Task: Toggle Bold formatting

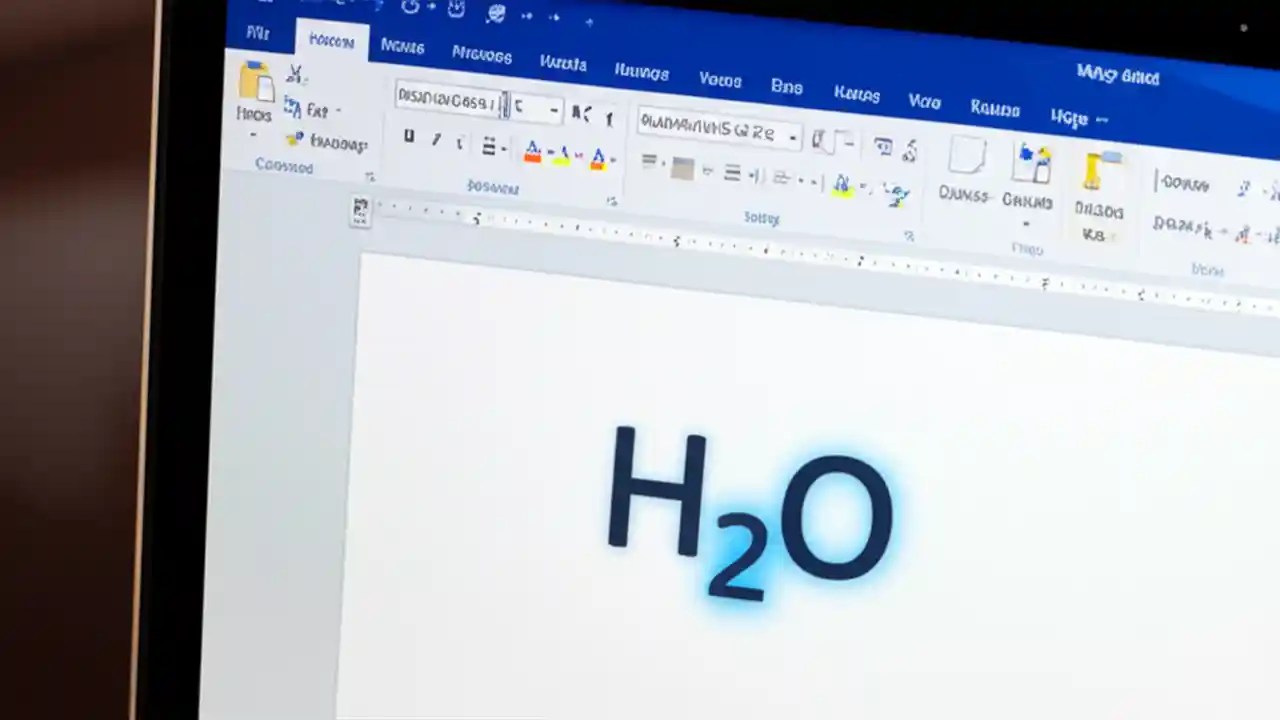Action: tap(409, 136)
